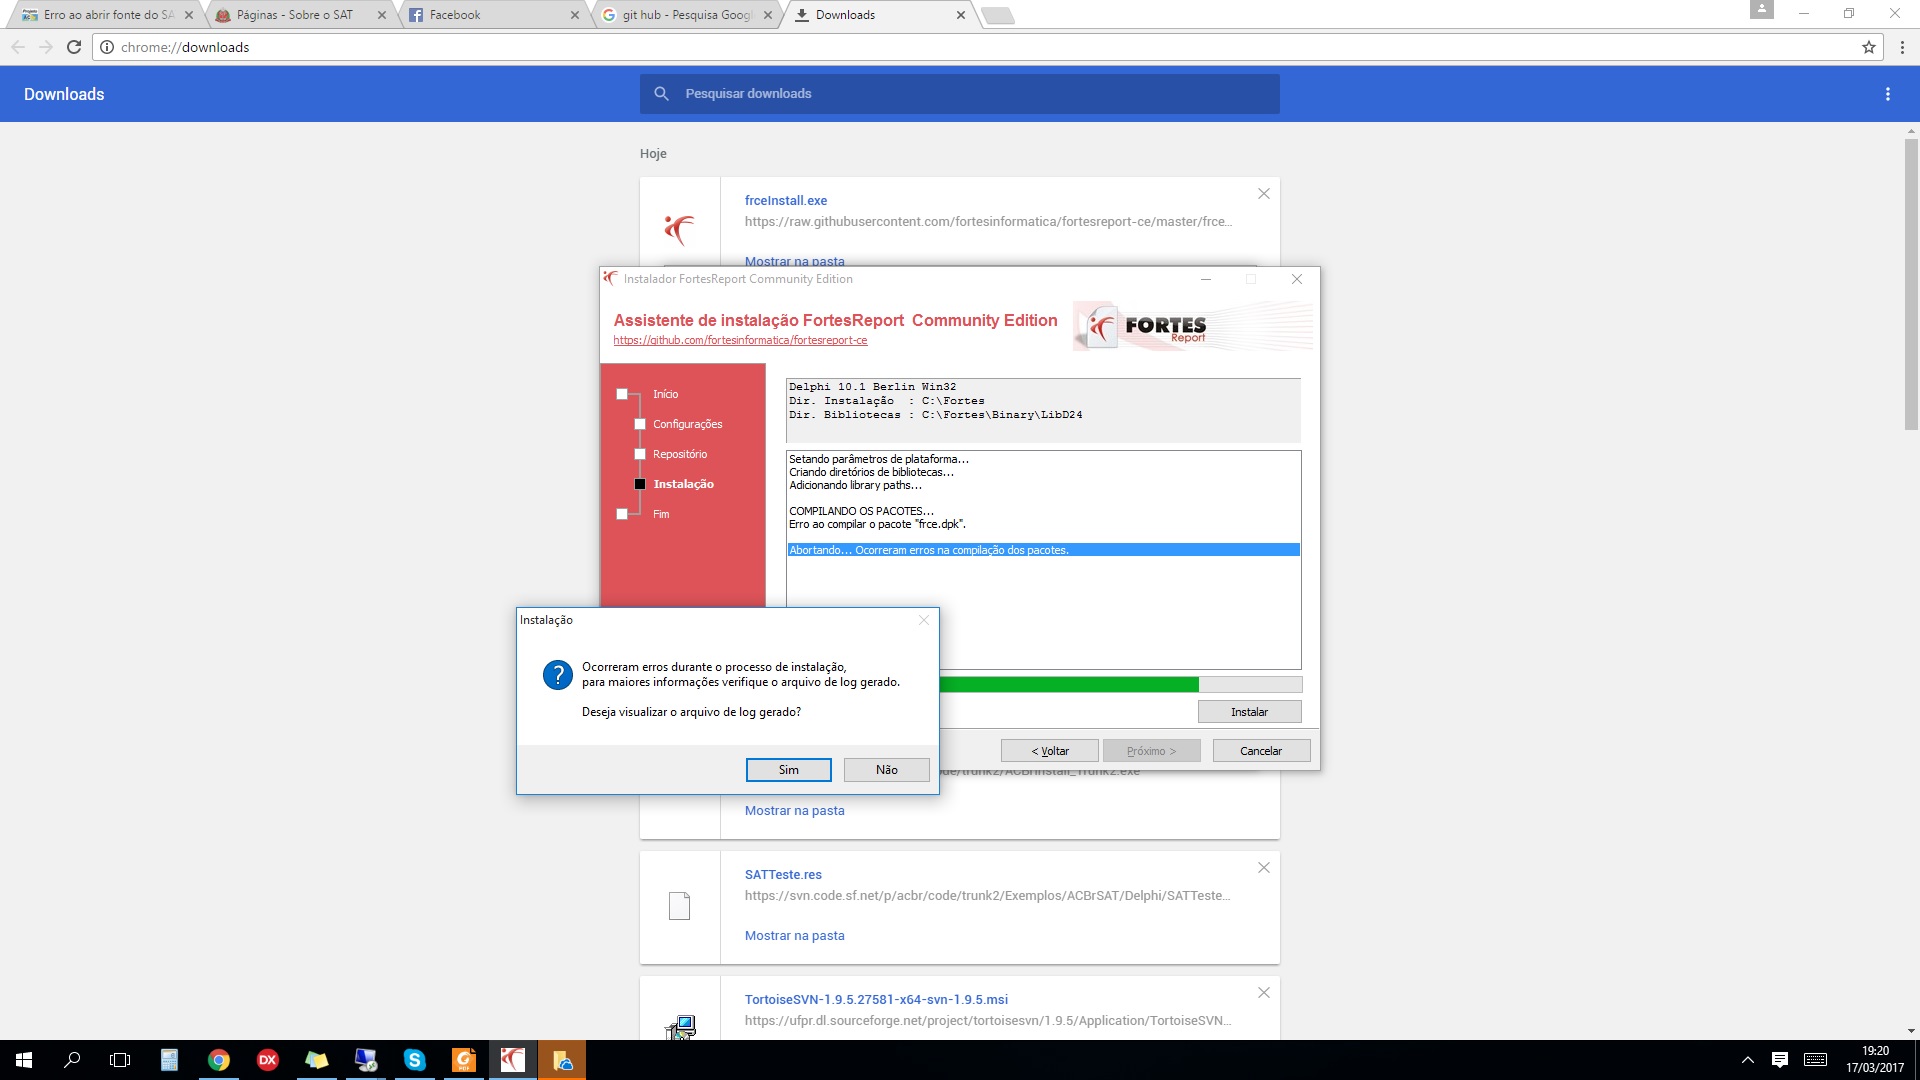The height and width of the screenshot is (1080, 1920).
Task: Remove the TortoiseSVN download entry
Action: pyautogui.click(x=1264, y=993)
